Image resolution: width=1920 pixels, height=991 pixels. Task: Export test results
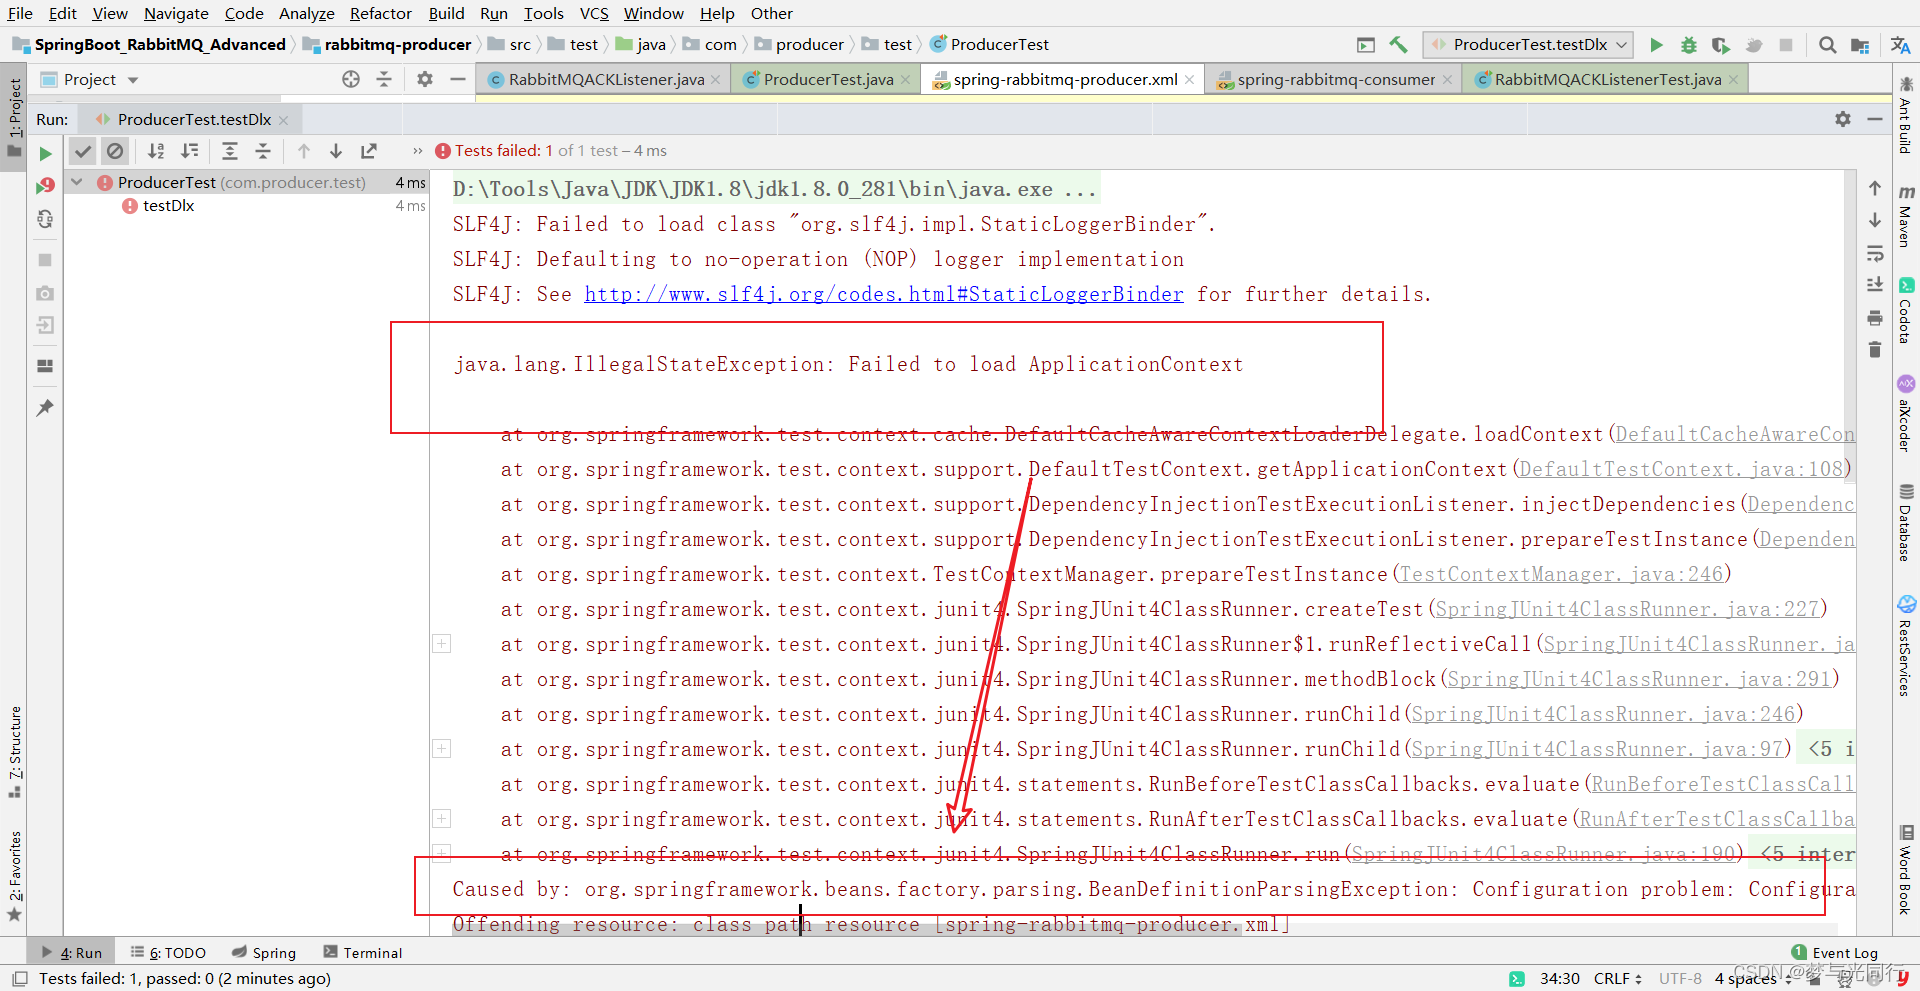[x=369, y=151]
